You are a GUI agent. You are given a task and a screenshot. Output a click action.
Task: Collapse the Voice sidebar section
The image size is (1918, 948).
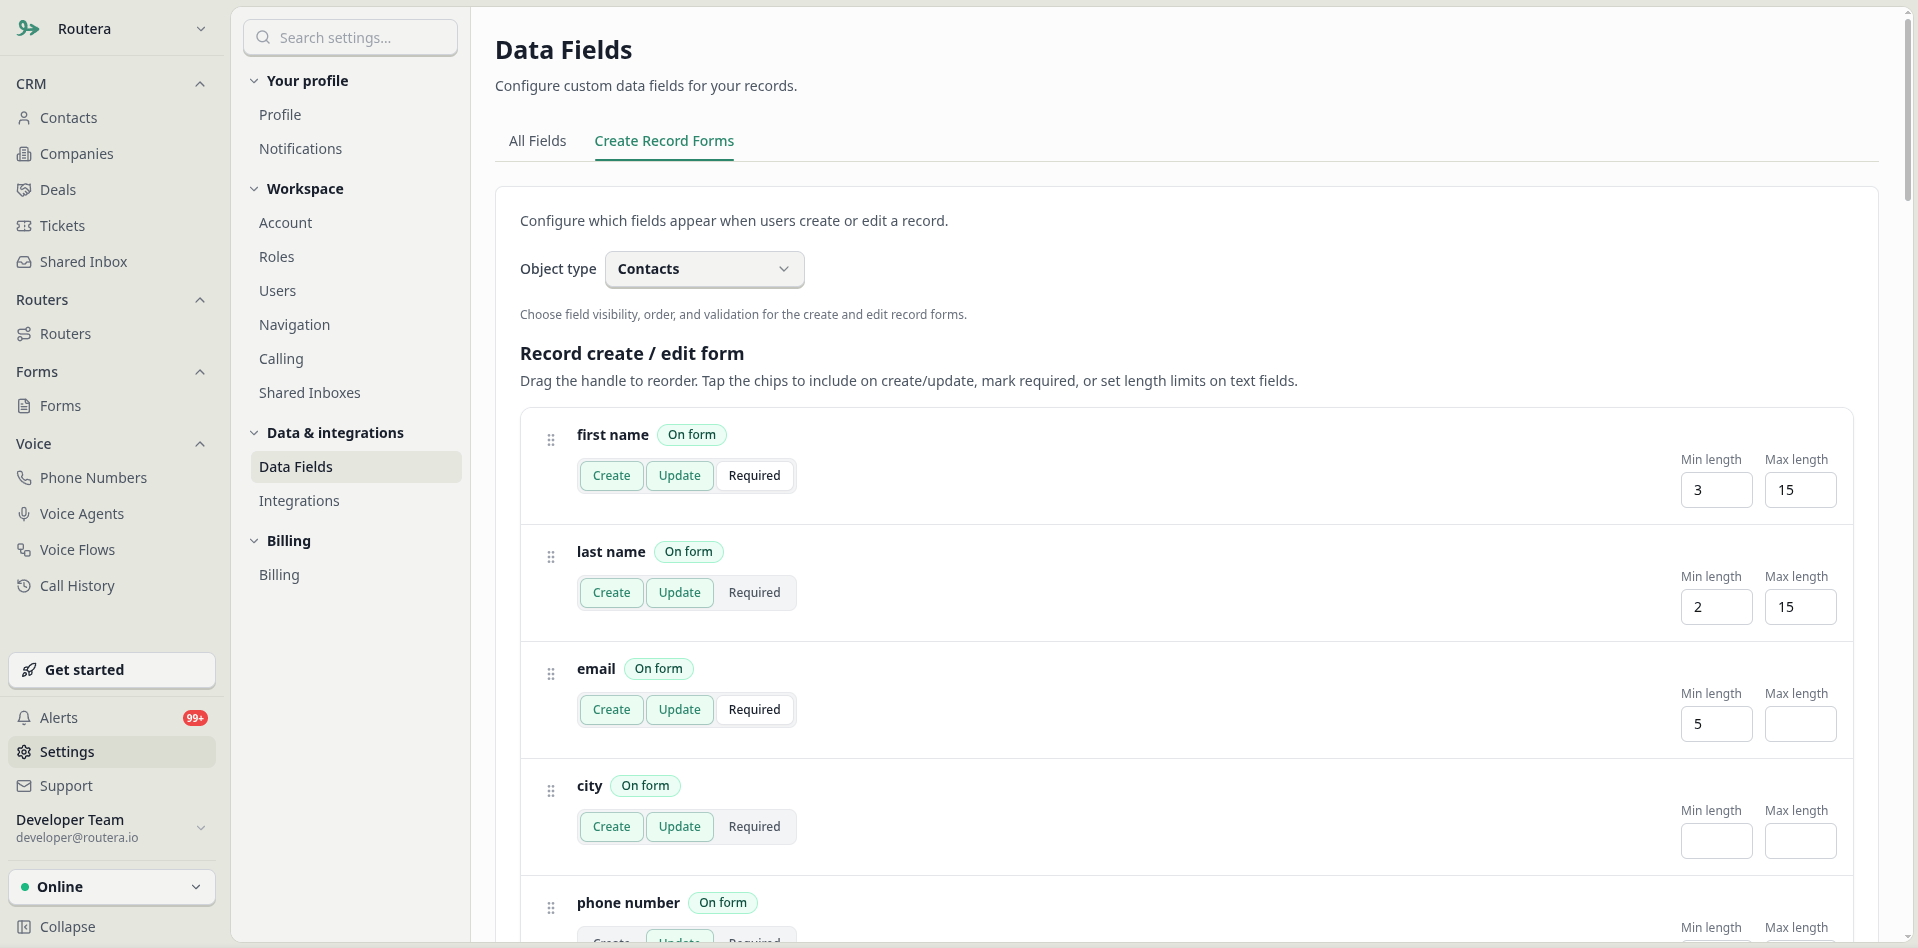[x=200, y=444]
